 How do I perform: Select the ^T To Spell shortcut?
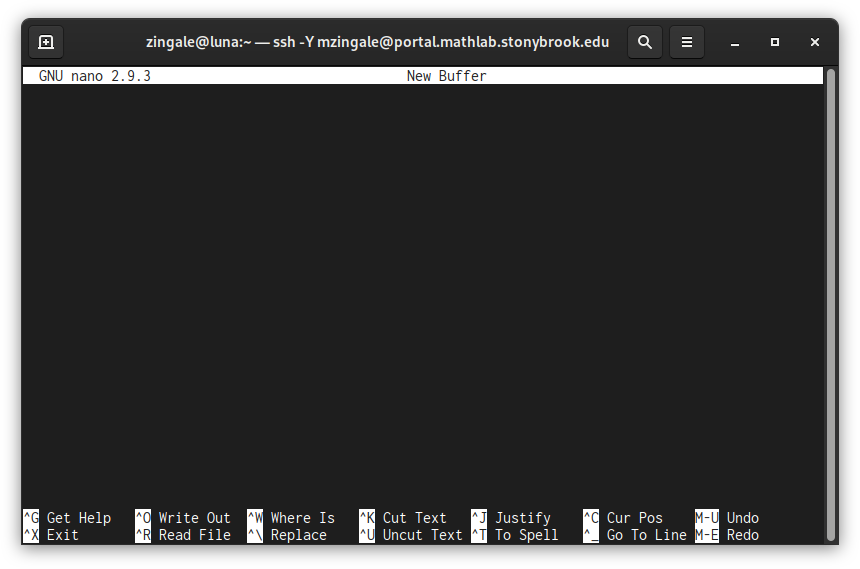[515, 535]
